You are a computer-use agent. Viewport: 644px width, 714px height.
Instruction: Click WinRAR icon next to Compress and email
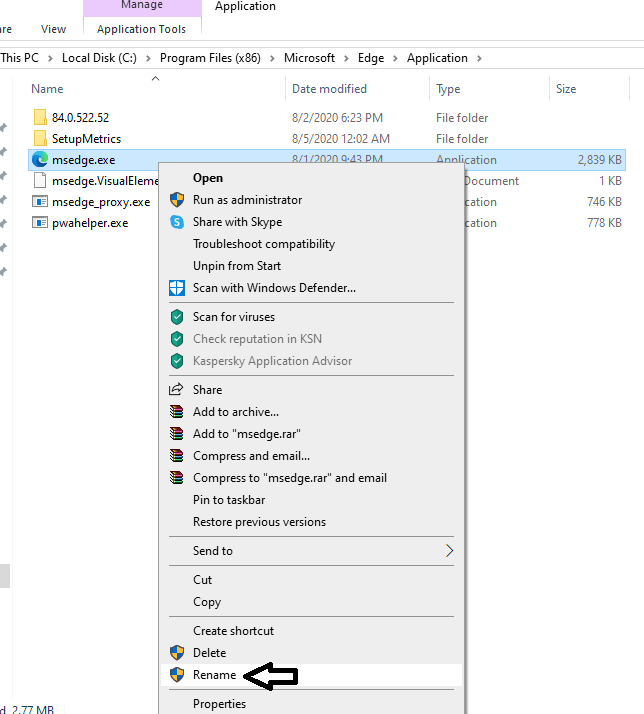(176, 455)
